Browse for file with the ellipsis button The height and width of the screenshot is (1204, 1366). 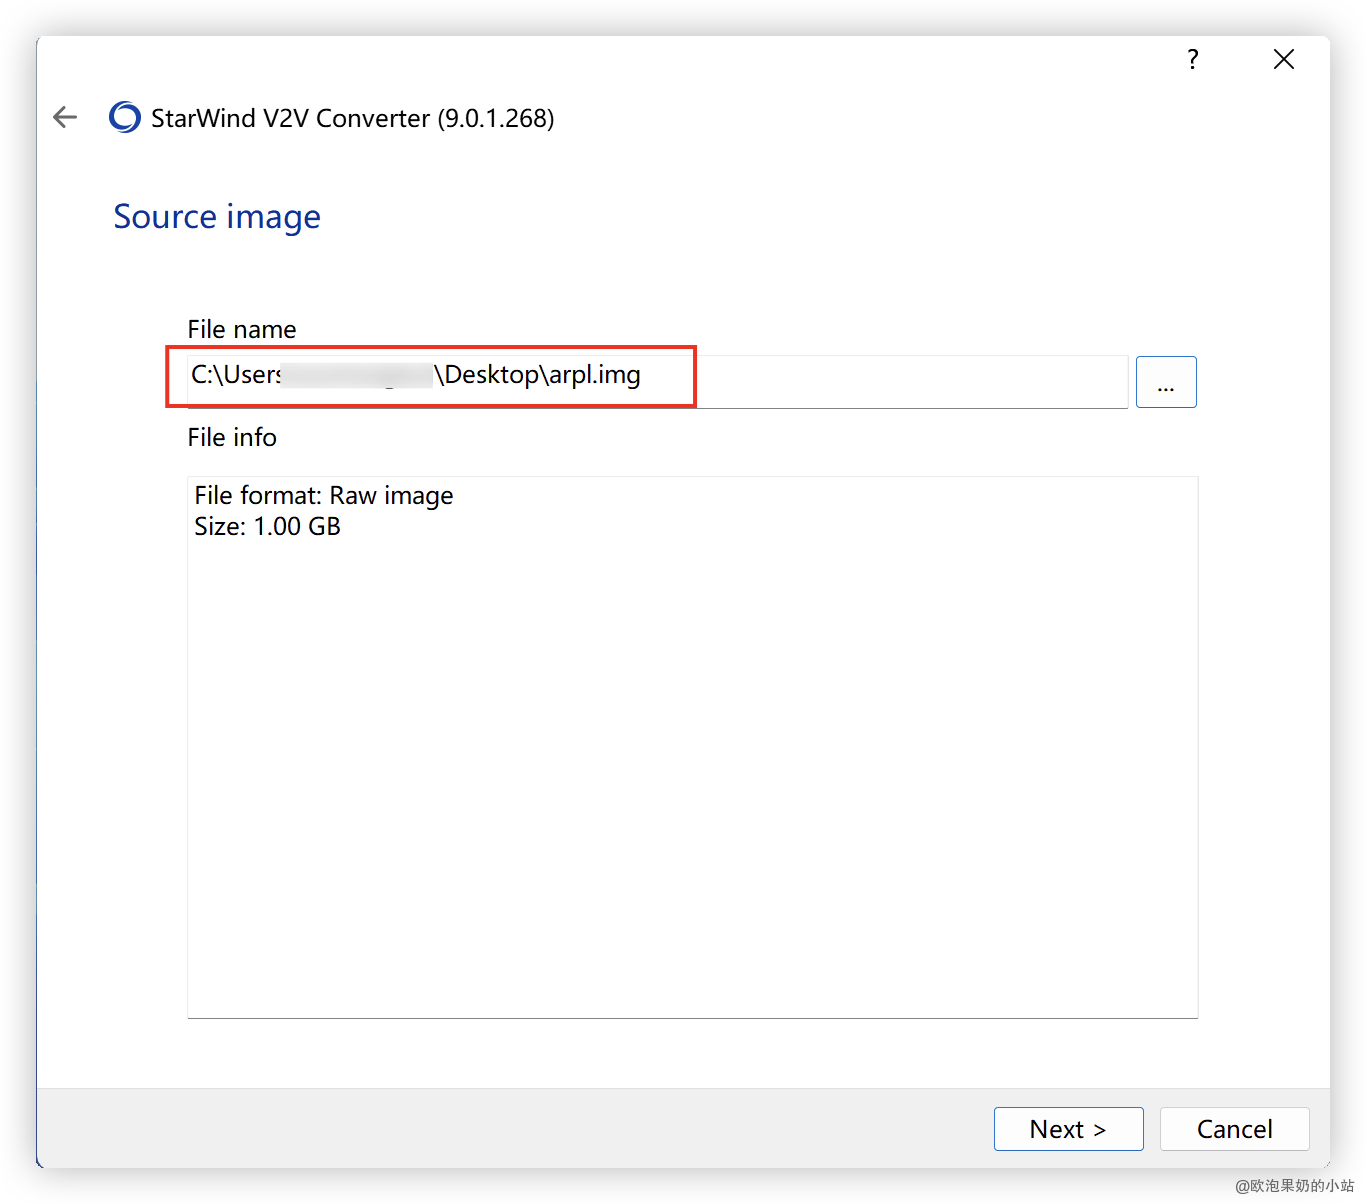[x=1166, y=382]
